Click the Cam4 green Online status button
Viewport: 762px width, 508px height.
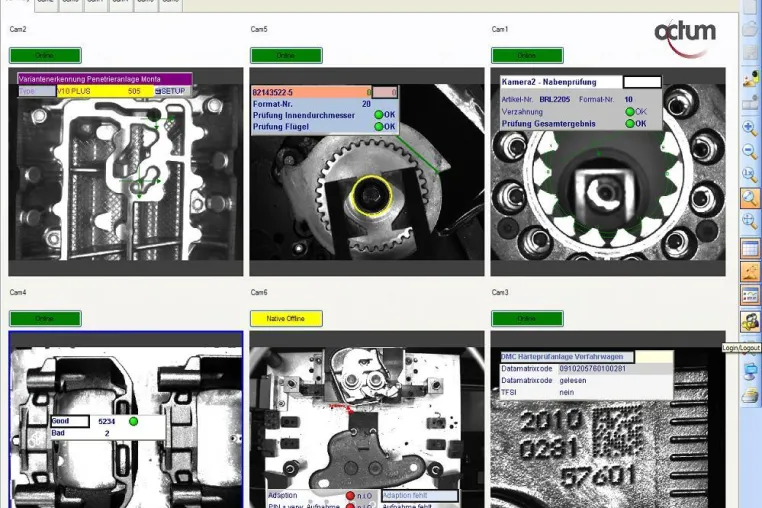[x=45, y=318]
